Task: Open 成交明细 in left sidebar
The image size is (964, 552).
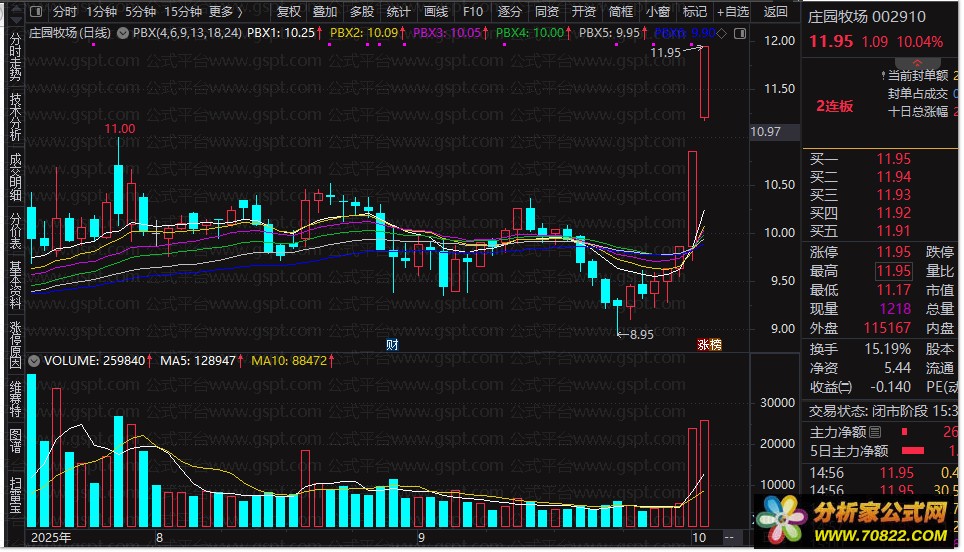Action: point(15,177)
